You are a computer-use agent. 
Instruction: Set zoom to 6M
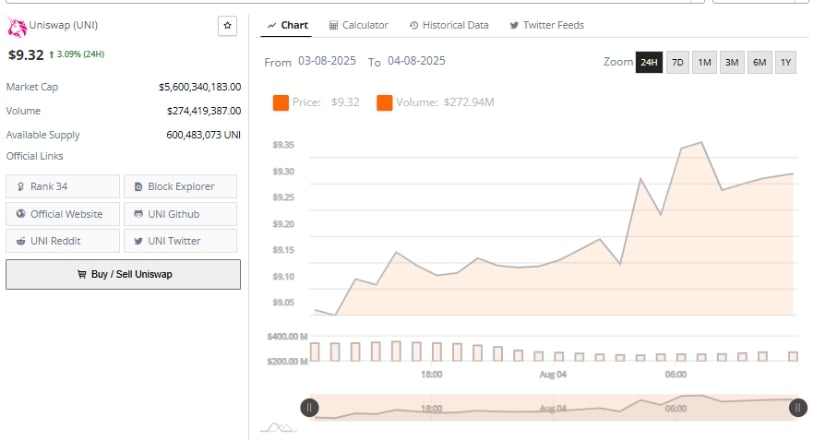click(x=759, y=62)
